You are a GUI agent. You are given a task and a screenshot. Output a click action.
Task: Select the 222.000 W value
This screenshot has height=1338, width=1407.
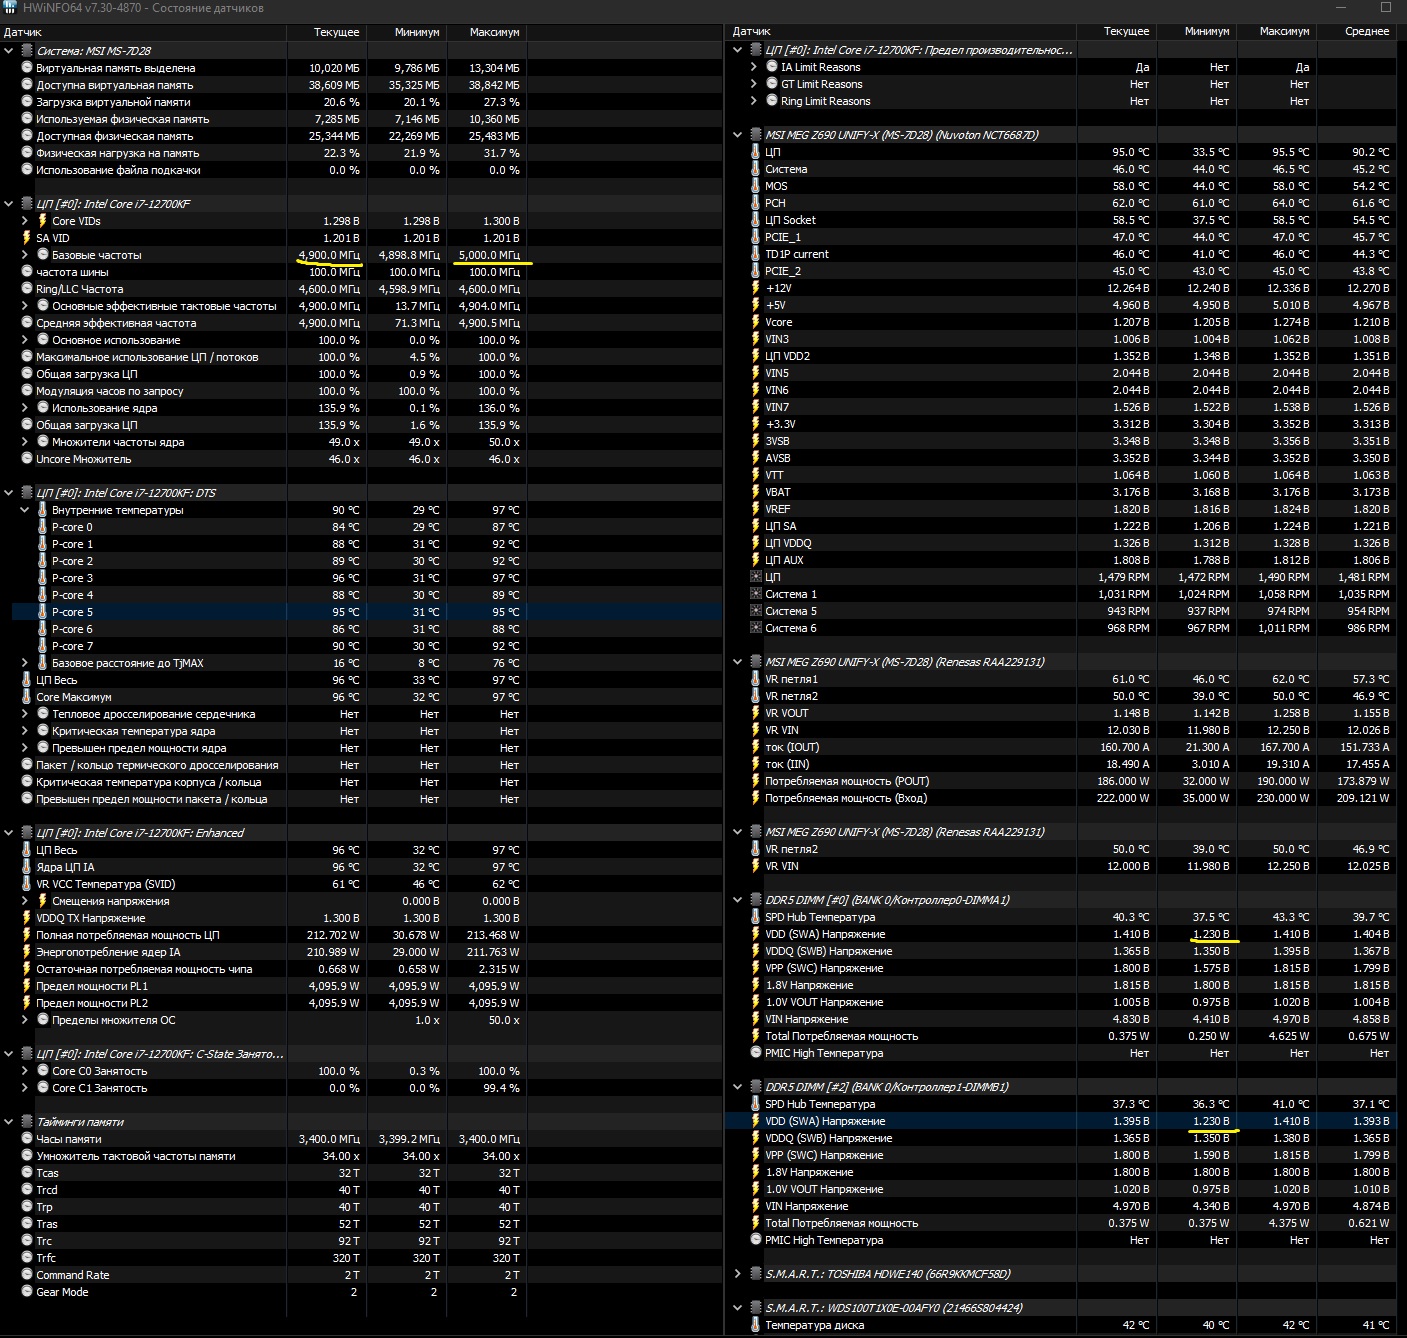click(x=1121, y=798)
